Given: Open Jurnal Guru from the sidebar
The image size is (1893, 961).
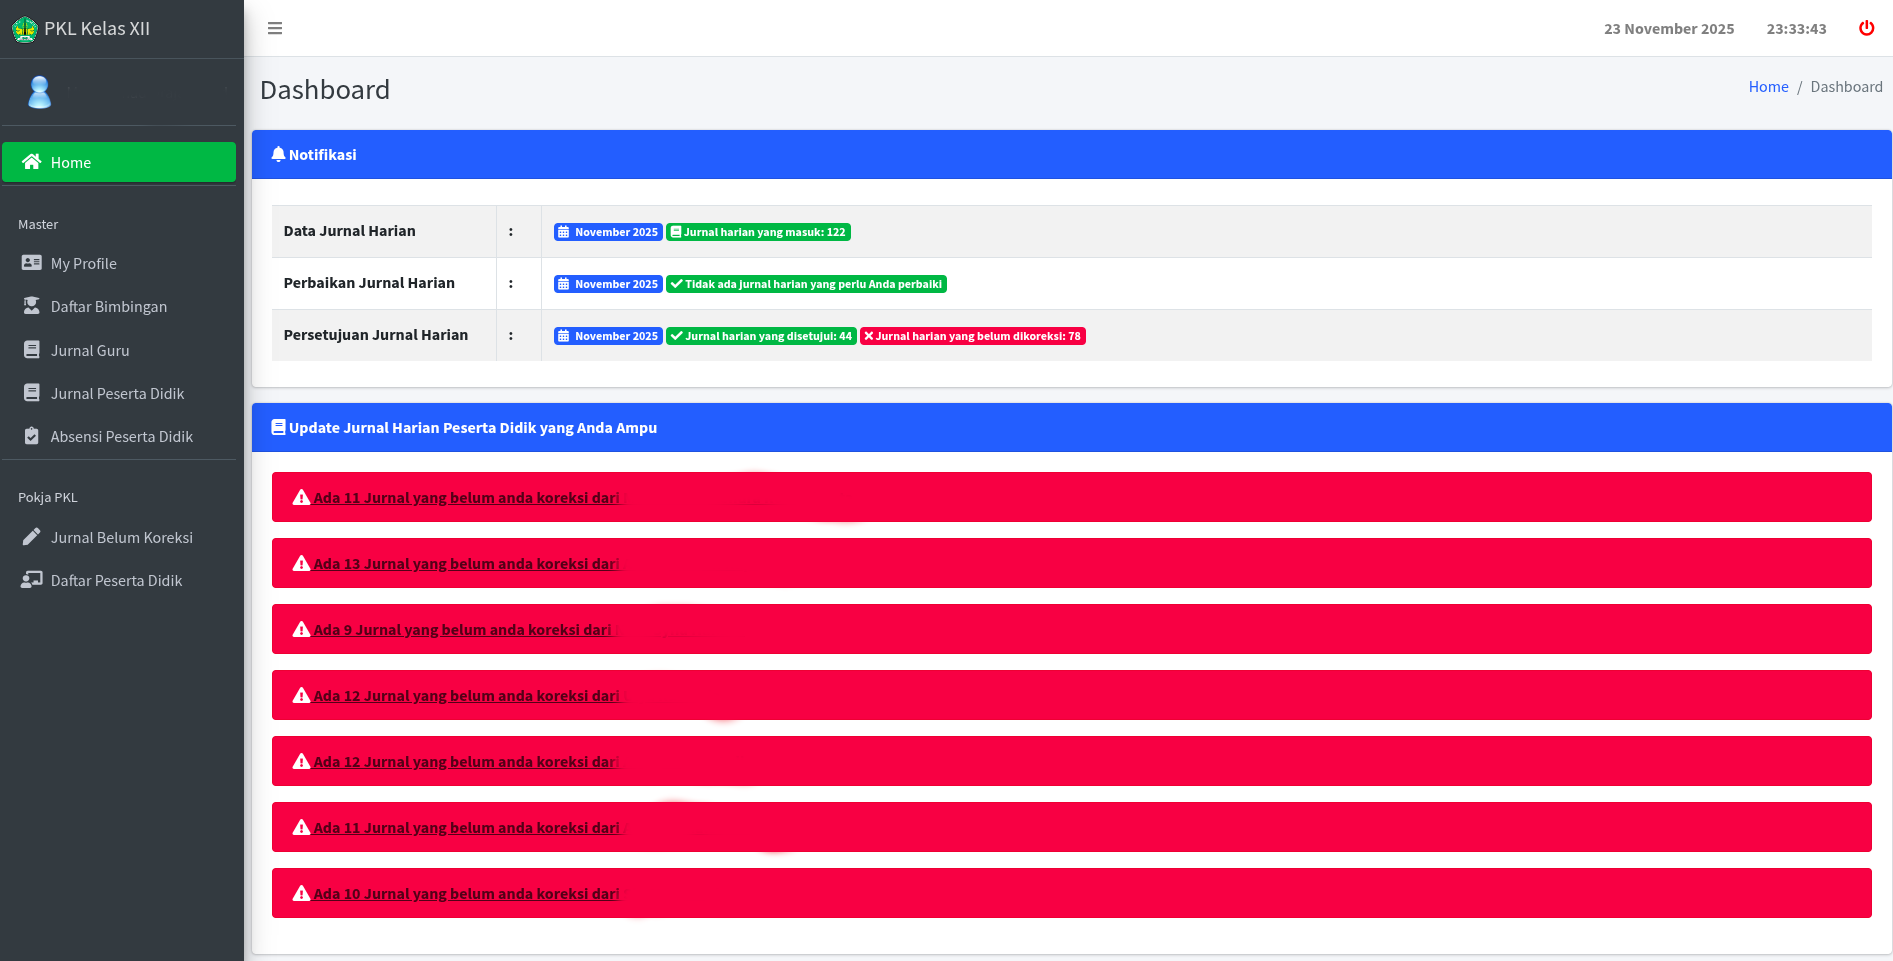Looking at the screenshot, I should point(90,350).
